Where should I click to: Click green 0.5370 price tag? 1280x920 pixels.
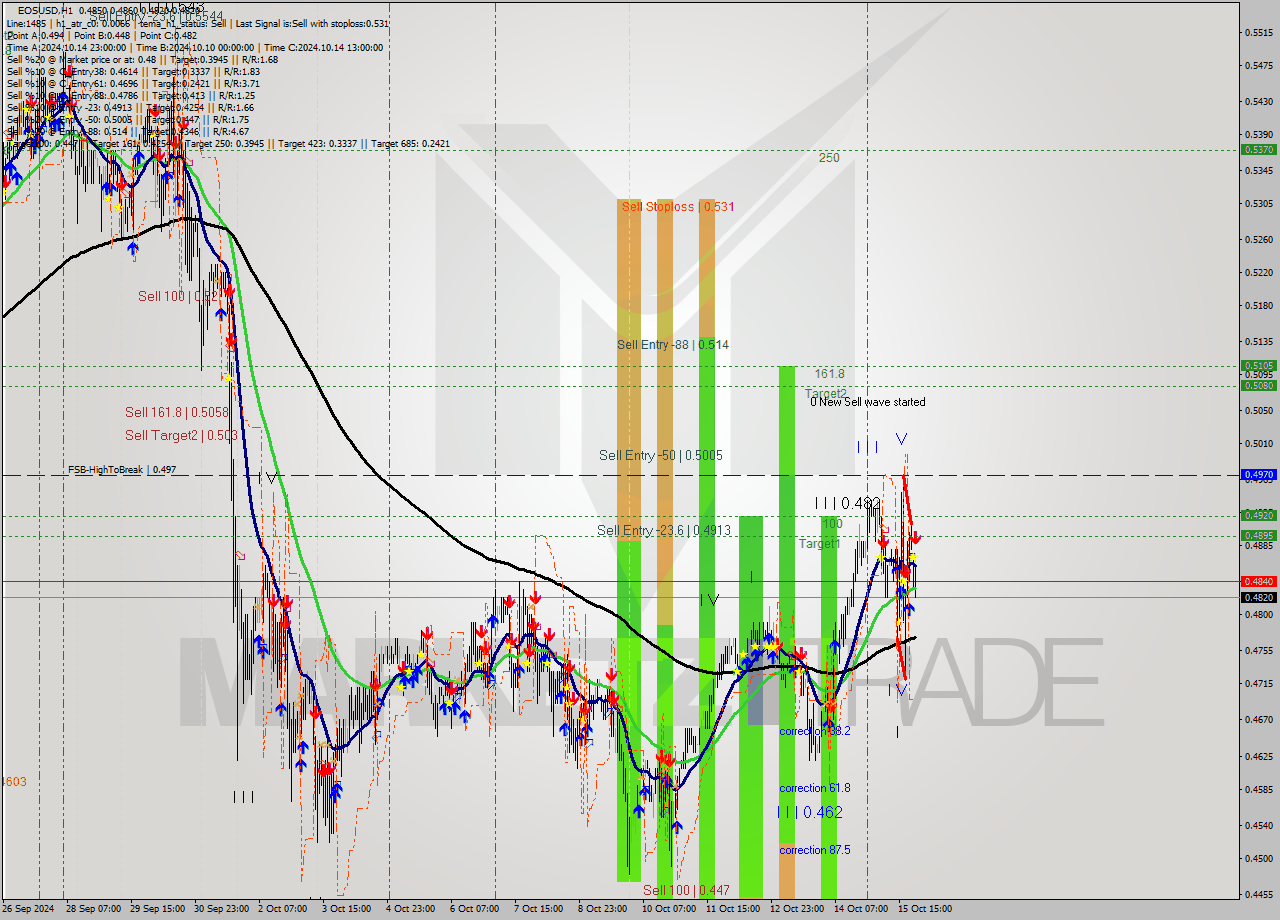[1258, 149]
